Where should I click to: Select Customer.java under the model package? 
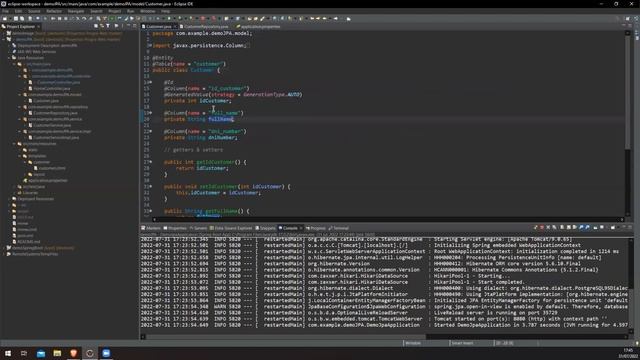pyautogui.click(x=46, y=100)
